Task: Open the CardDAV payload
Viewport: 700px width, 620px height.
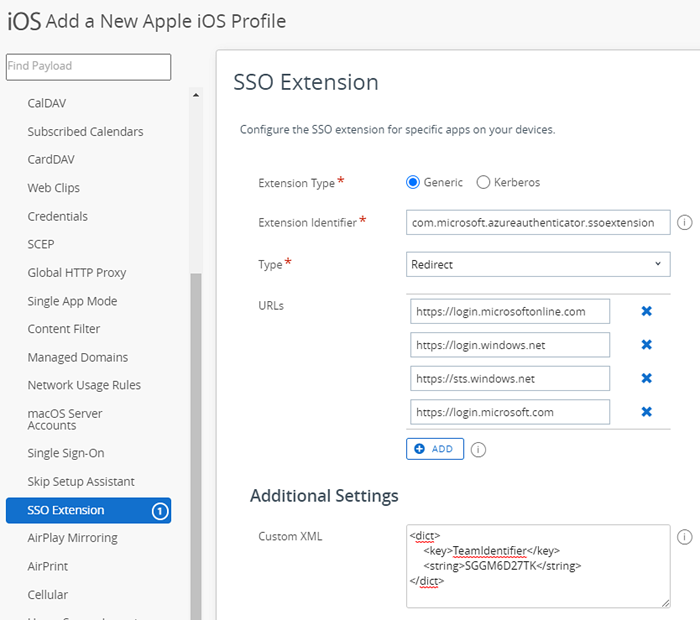Action: tap(51, 159)
